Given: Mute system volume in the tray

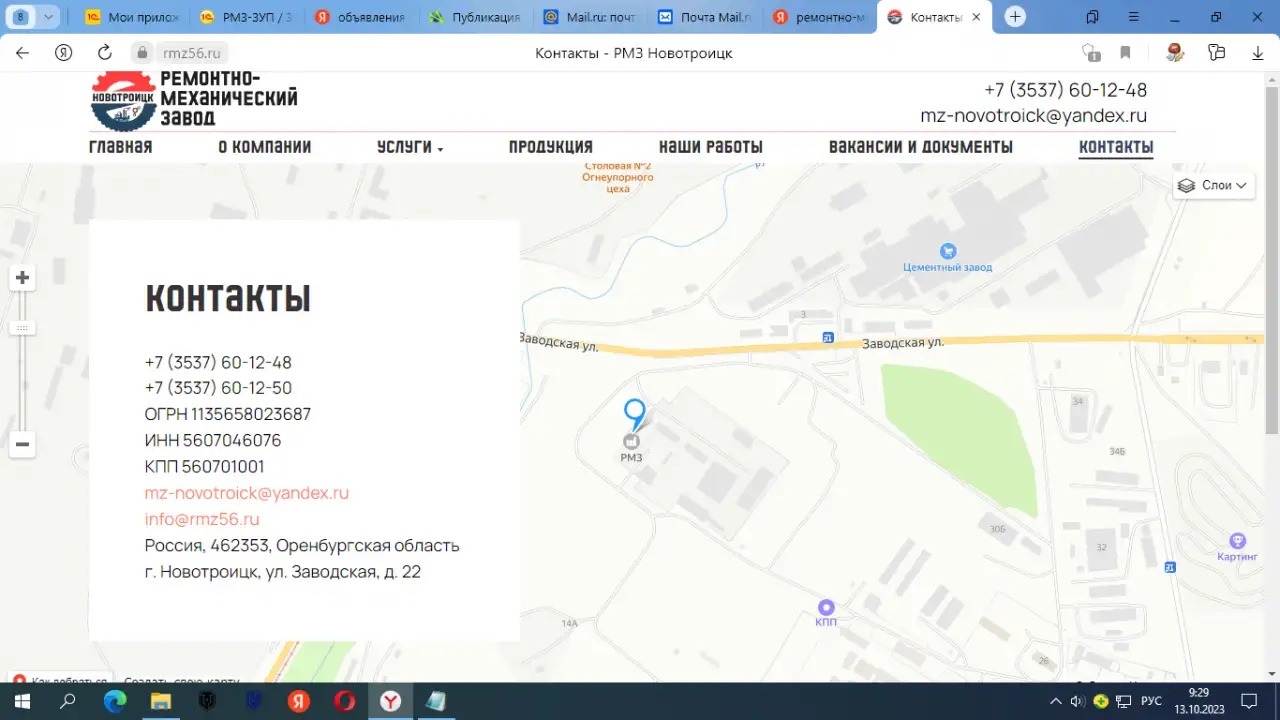Looking at the screenshot, I should (1077, 700).
